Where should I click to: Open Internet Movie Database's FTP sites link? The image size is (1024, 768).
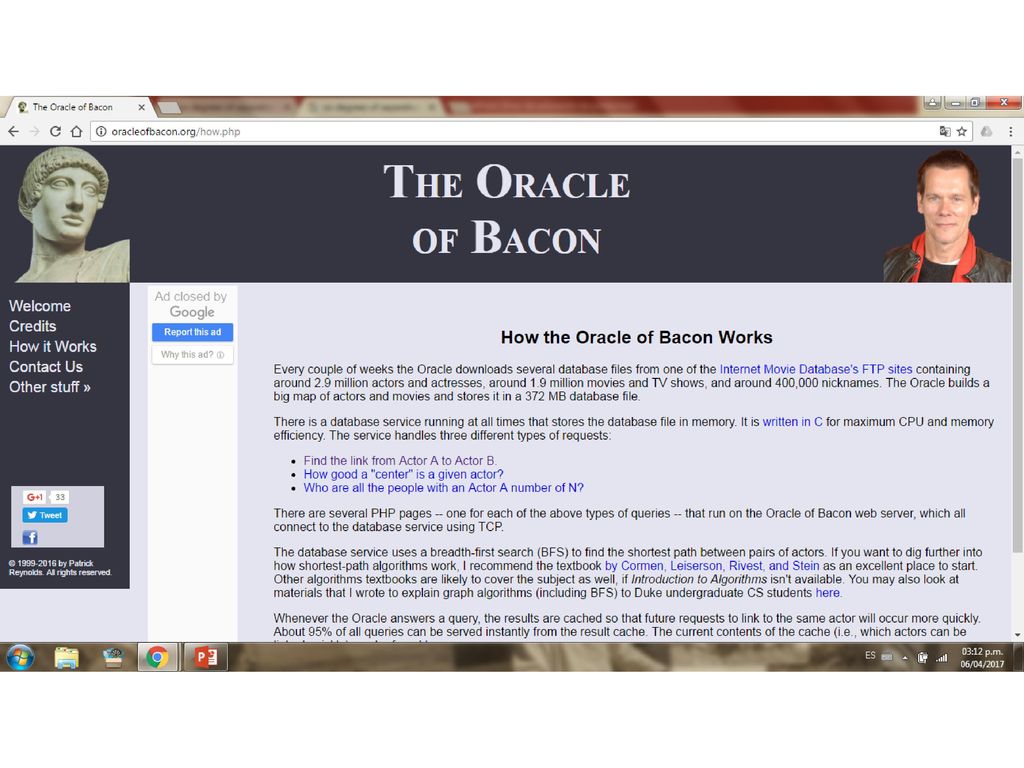tap(816, 369)
